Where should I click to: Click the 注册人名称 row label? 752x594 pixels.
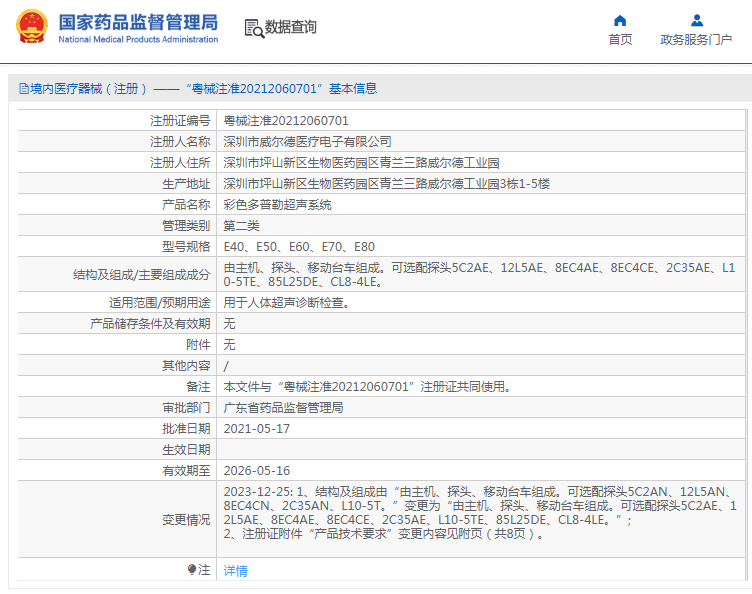pos(180,142)
